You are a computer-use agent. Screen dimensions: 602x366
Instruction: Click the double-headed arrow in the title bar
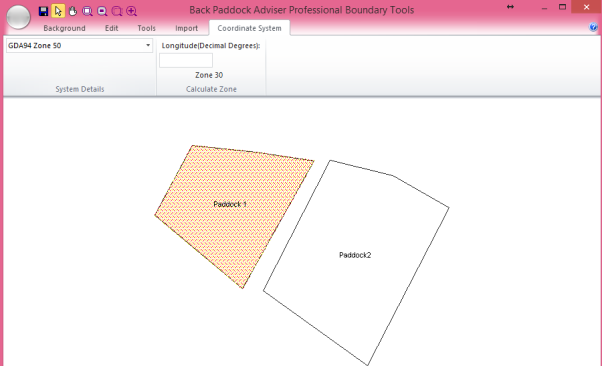click(510, 7)
